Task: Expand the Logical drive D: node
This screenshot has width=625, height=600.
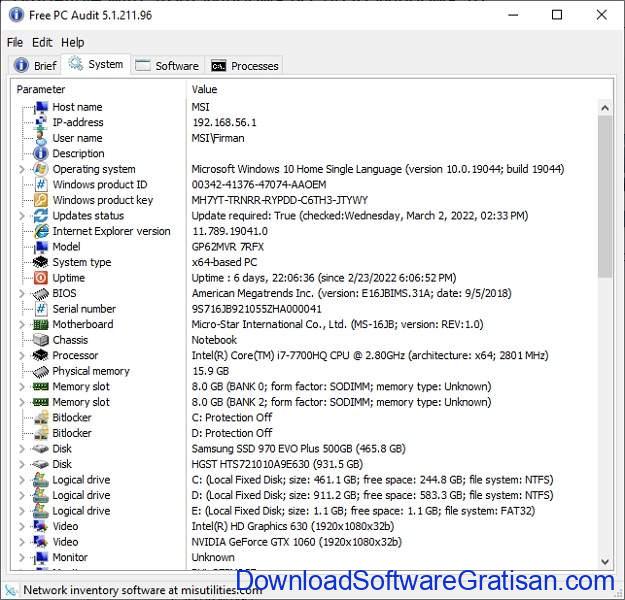Action: point(22,496)
